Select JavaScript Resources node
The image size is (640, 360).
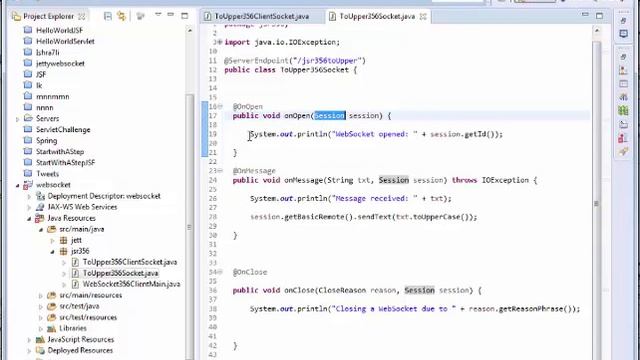coord(80,339)
